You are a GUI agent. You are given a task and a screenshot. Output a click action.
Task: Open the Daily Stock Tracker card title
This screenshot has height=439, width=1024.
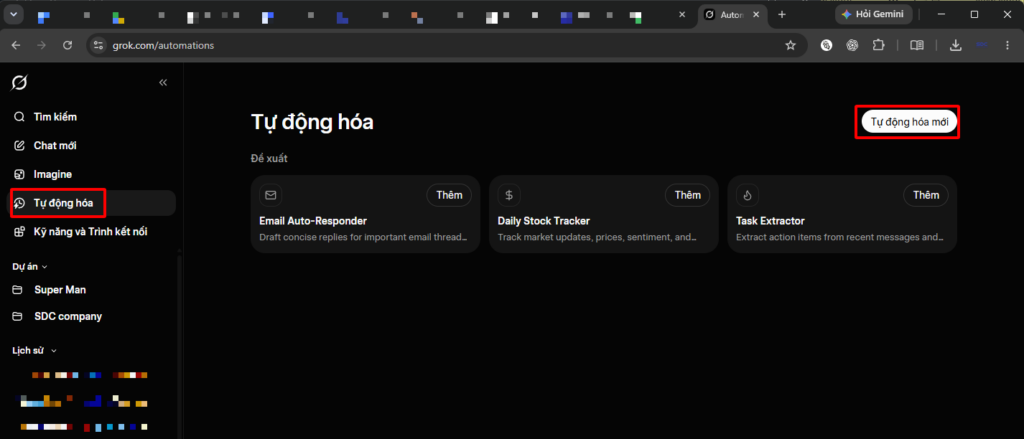(x=543, y=221)
